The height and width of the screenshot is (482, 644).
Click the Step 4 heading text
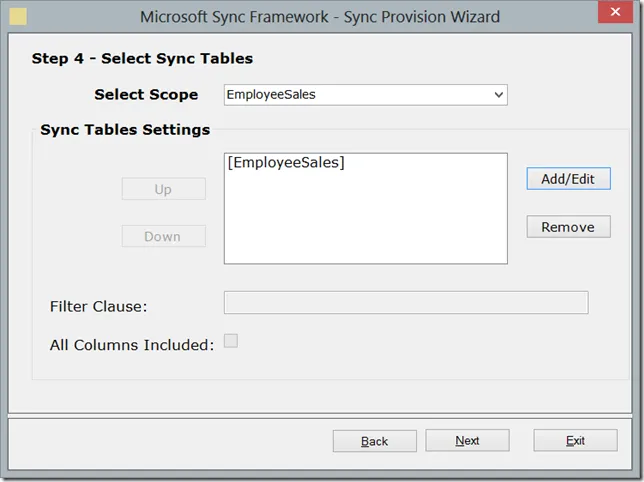click(142, 58)
